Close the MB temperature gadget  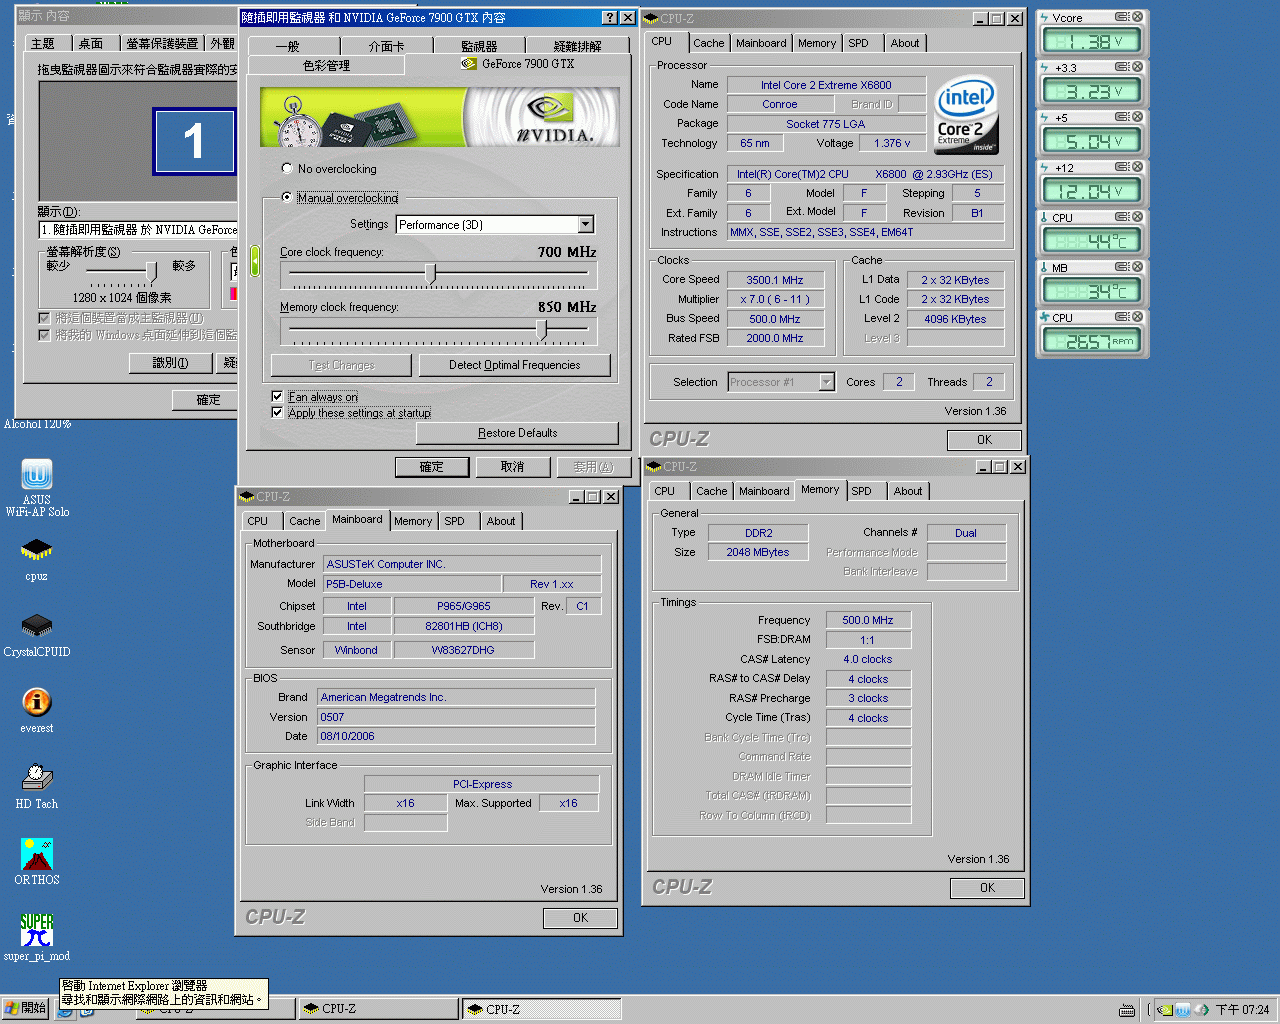1137,267
